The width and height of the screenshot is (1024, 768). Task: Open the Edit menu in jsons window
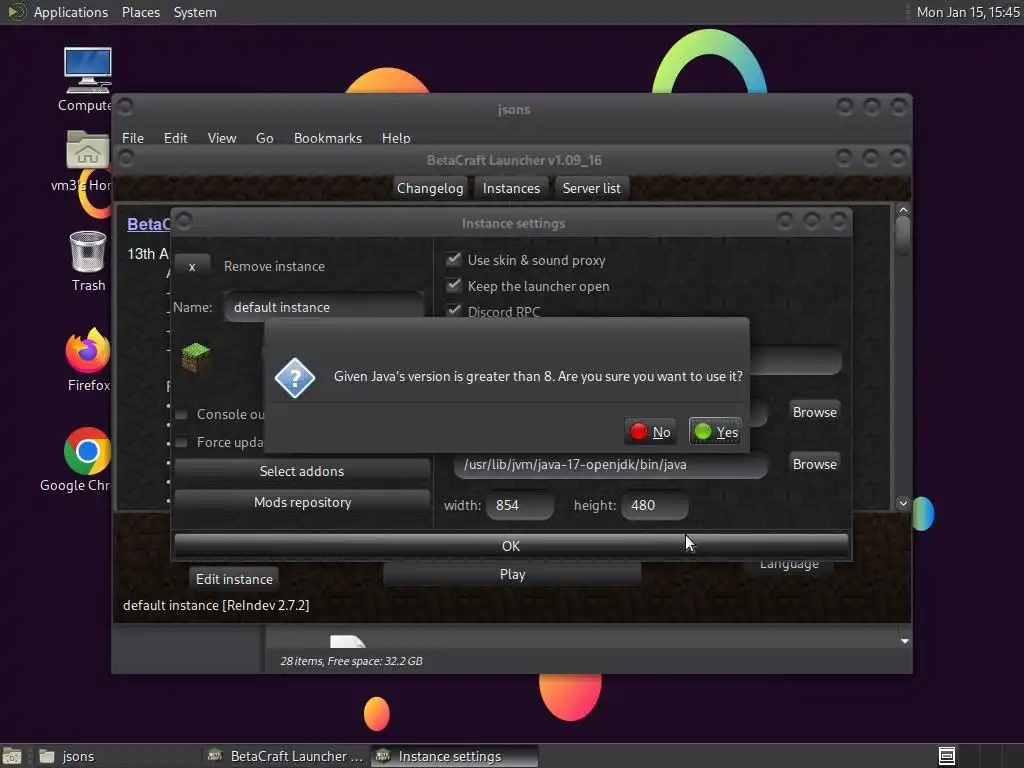click(176, 138)
